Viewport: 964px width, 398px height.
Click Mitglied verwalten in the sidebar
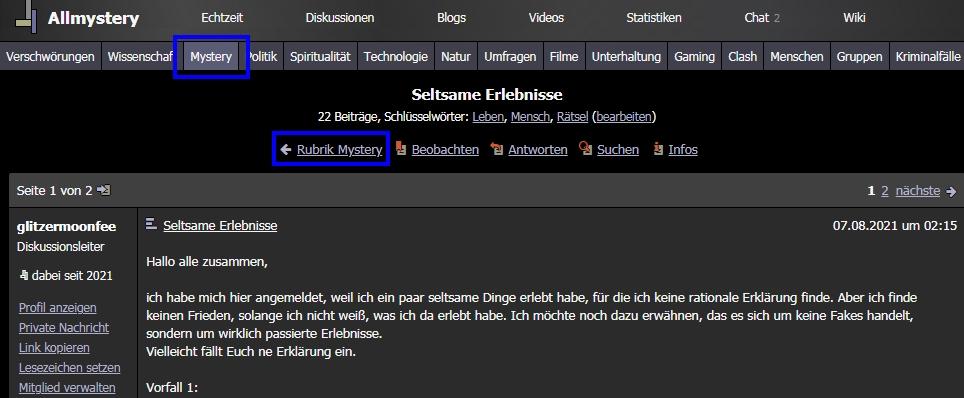pyautogui.click(x=67, y=388)
